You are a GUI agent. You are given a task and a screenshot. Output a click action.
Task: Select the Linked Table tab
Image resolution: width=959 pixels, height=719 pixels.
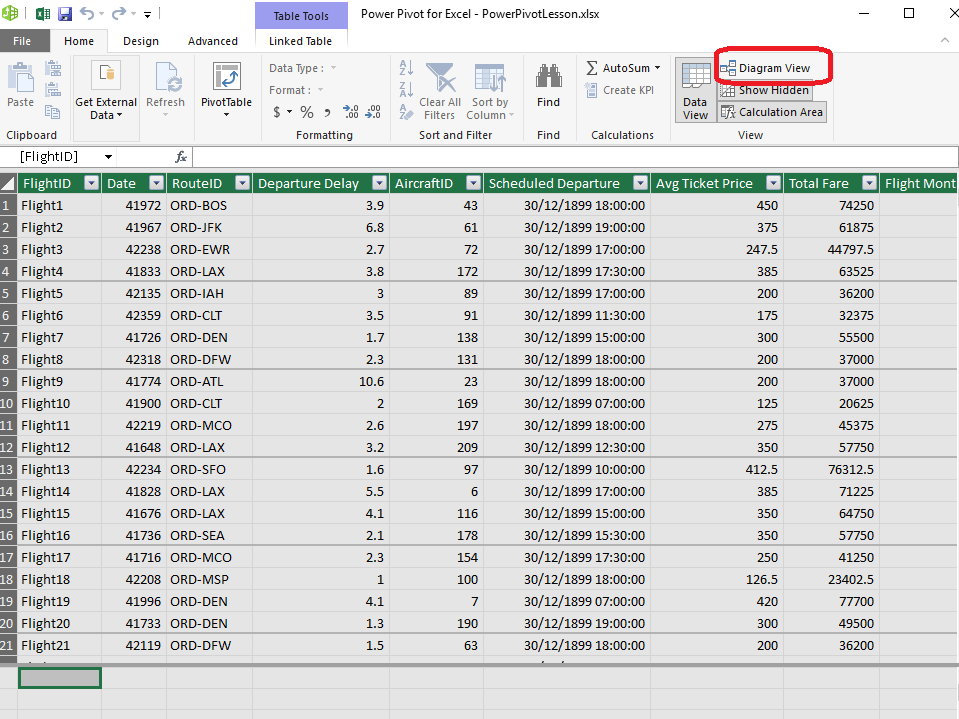[300, 41]
